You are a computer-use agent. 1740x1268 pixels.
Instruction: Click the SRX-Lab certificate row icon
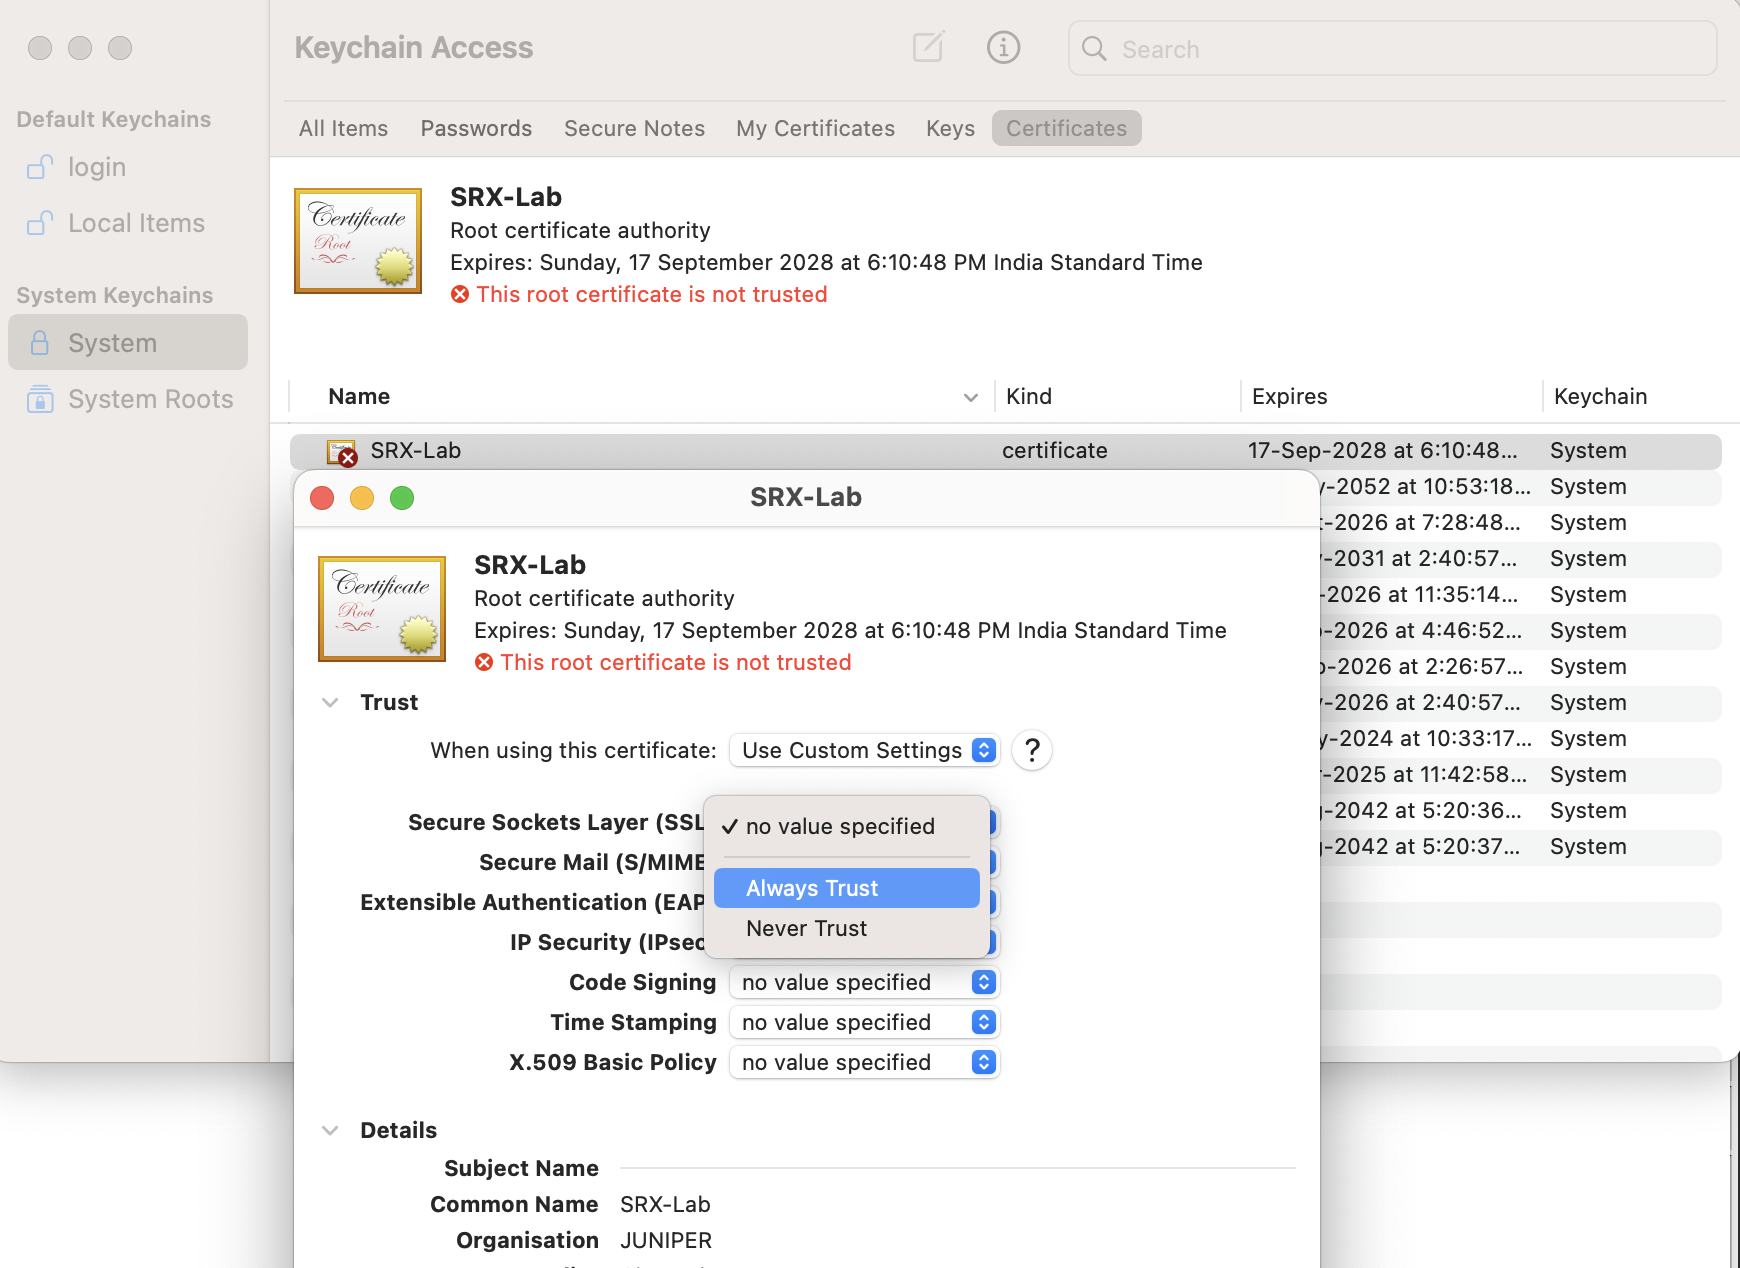pyautogui.click(x=341, y=452)
